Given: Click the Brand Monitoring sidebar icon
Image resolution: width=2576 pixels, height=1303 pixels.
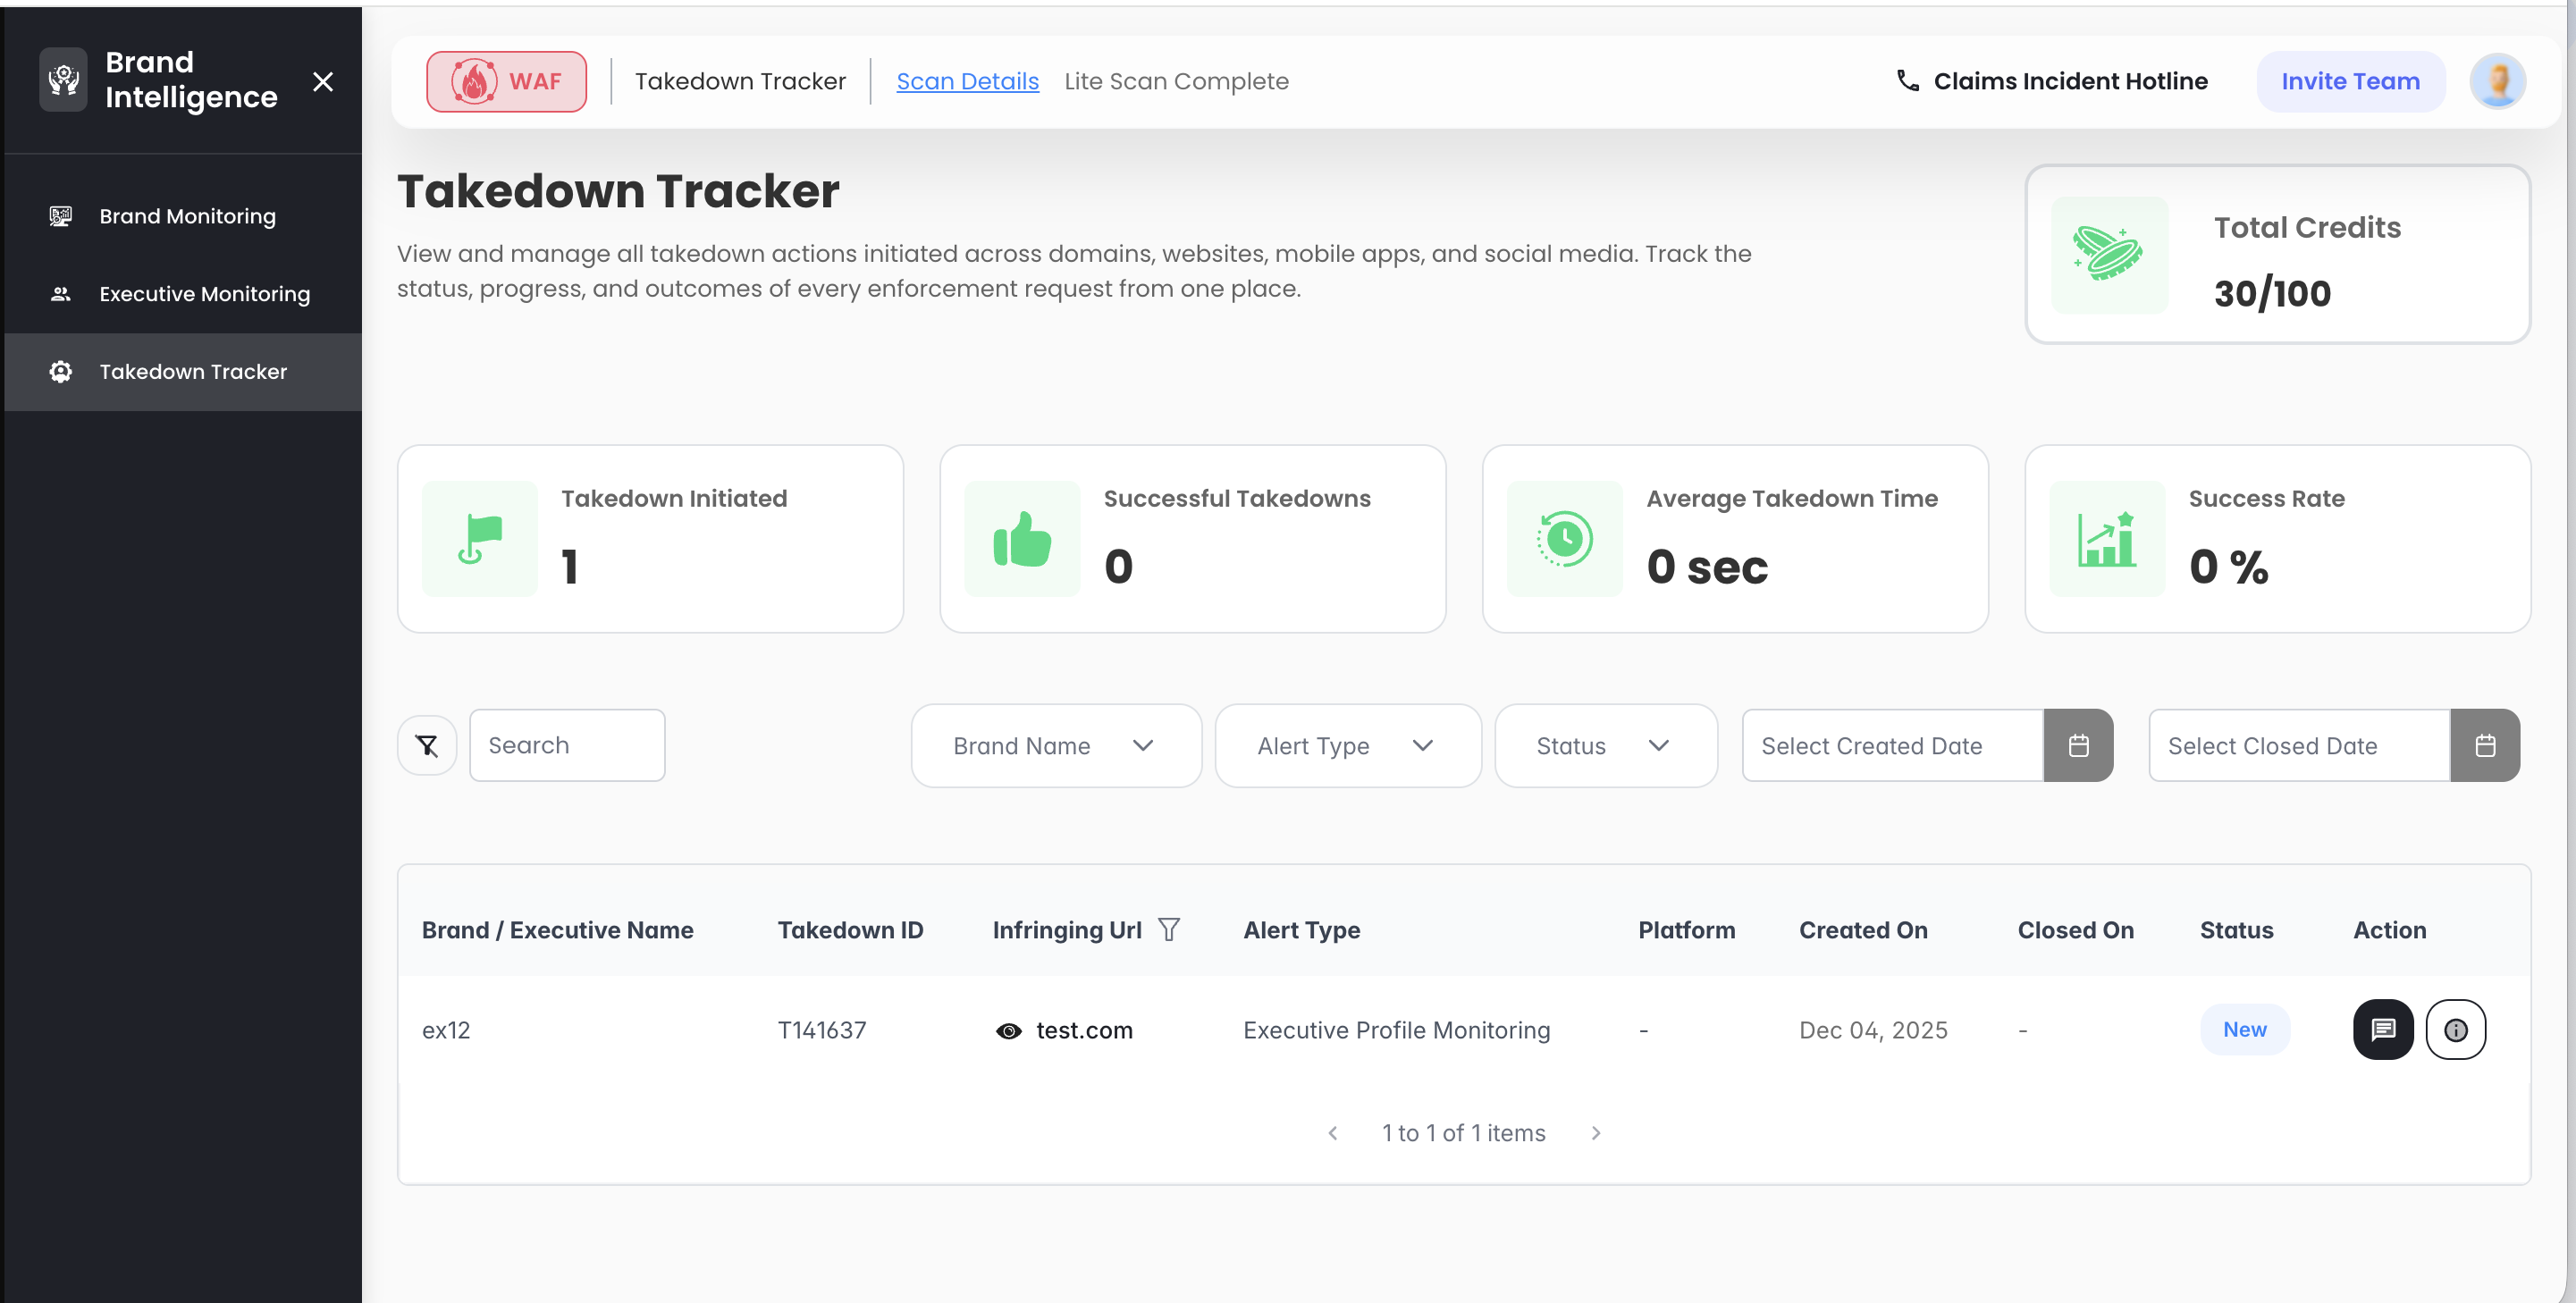Looking at the screenshot, I should tap(60, 215).
